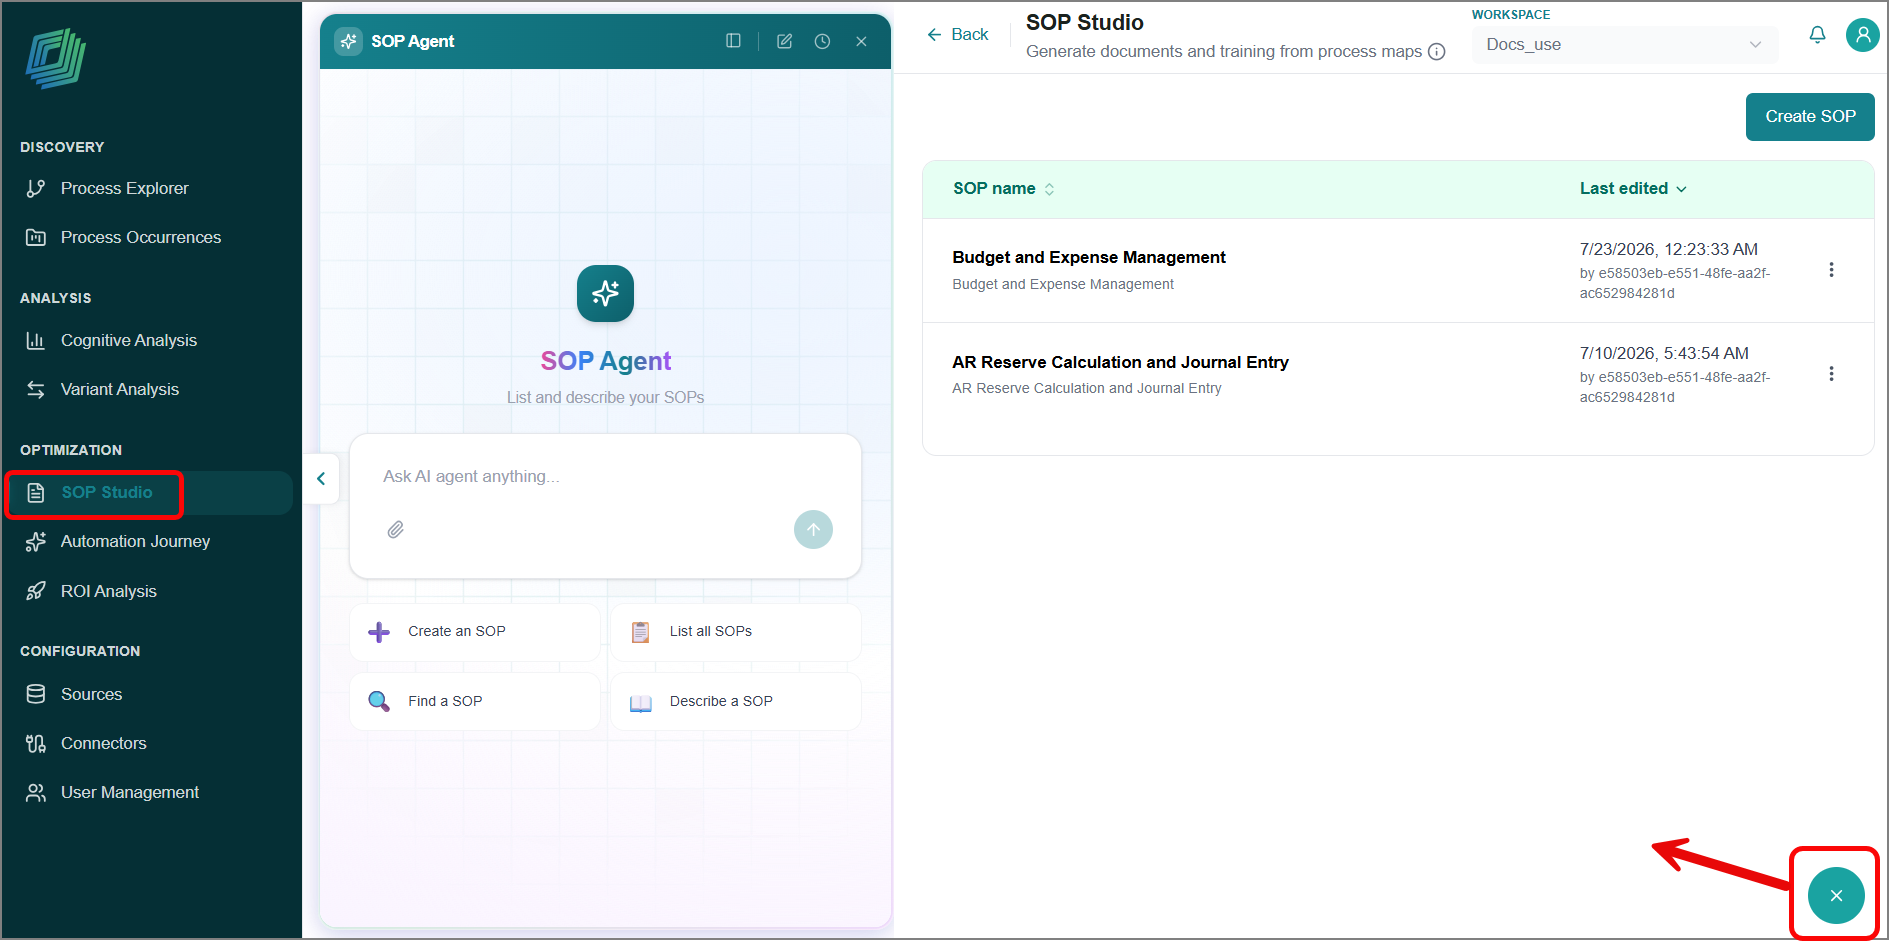Open Budget and Expense Management SOP
The image size is (1889, 941).
(x=1088, y=258)
